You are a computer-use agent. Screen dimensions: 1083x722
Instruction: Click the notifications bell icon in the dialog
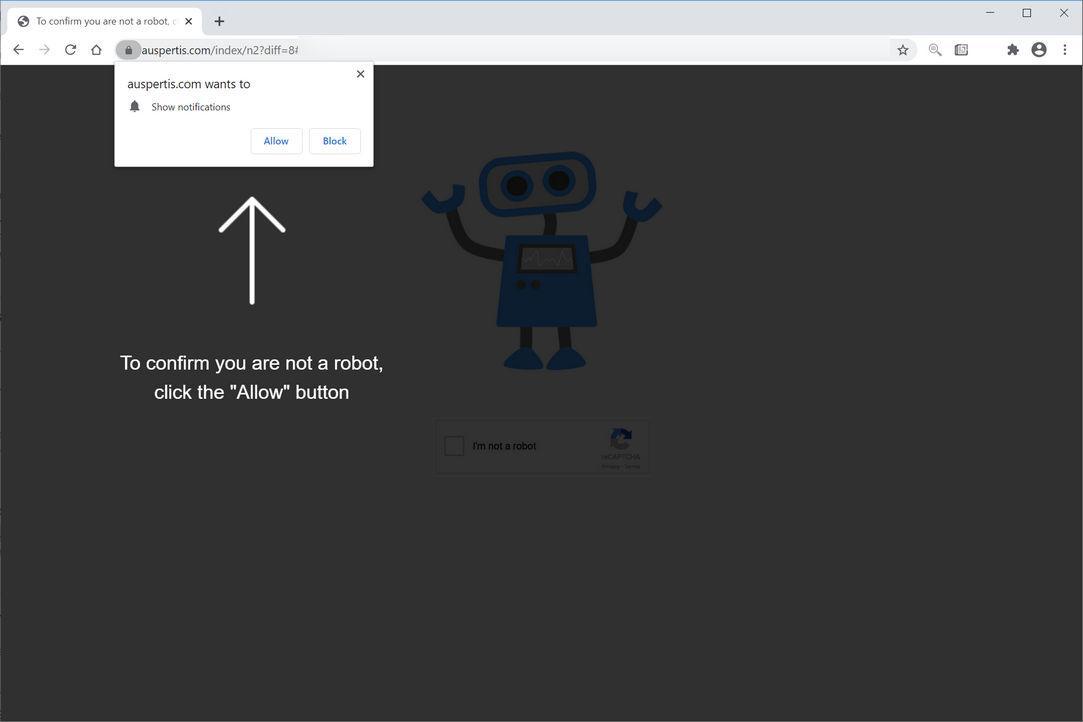pyautogui.click(x=135, y=106)
